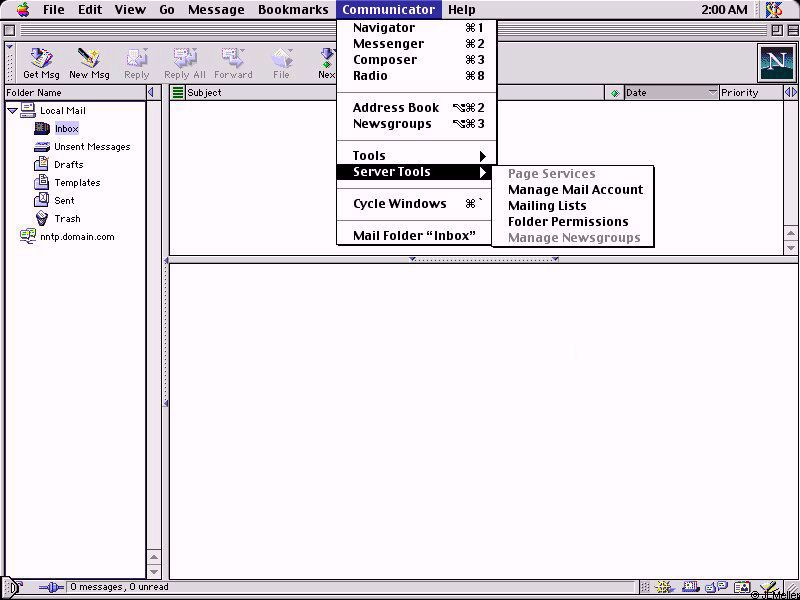Open Navigator from the status bar component icons
This screenshot has width=800, height=600.
point(664,588)
